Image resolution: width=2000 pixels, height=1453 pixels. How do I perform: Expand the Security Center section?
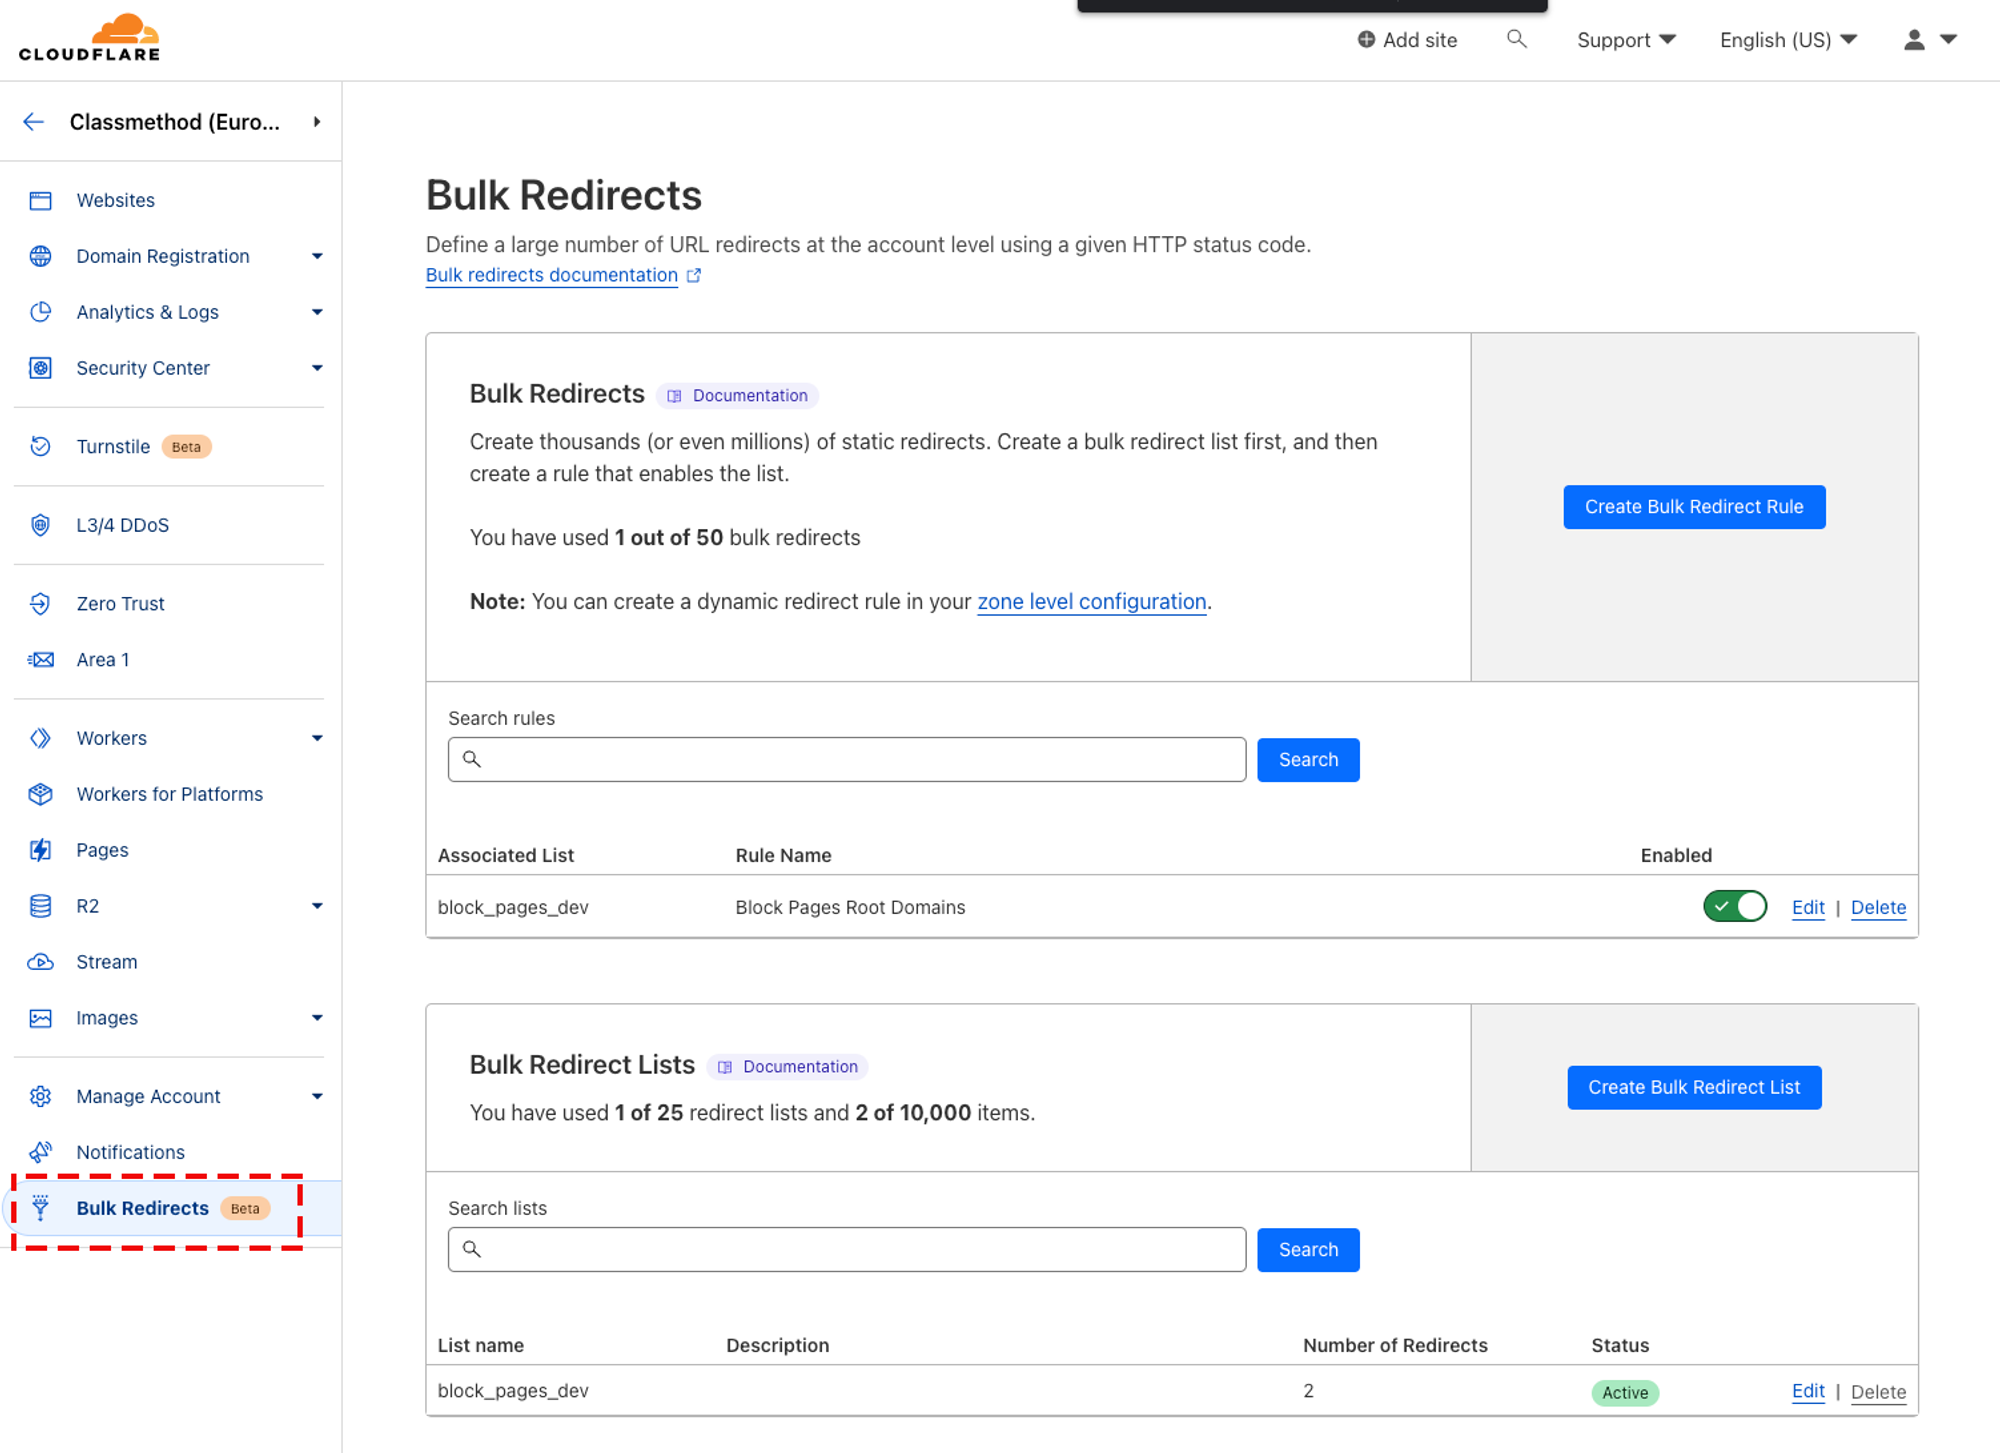143,367
